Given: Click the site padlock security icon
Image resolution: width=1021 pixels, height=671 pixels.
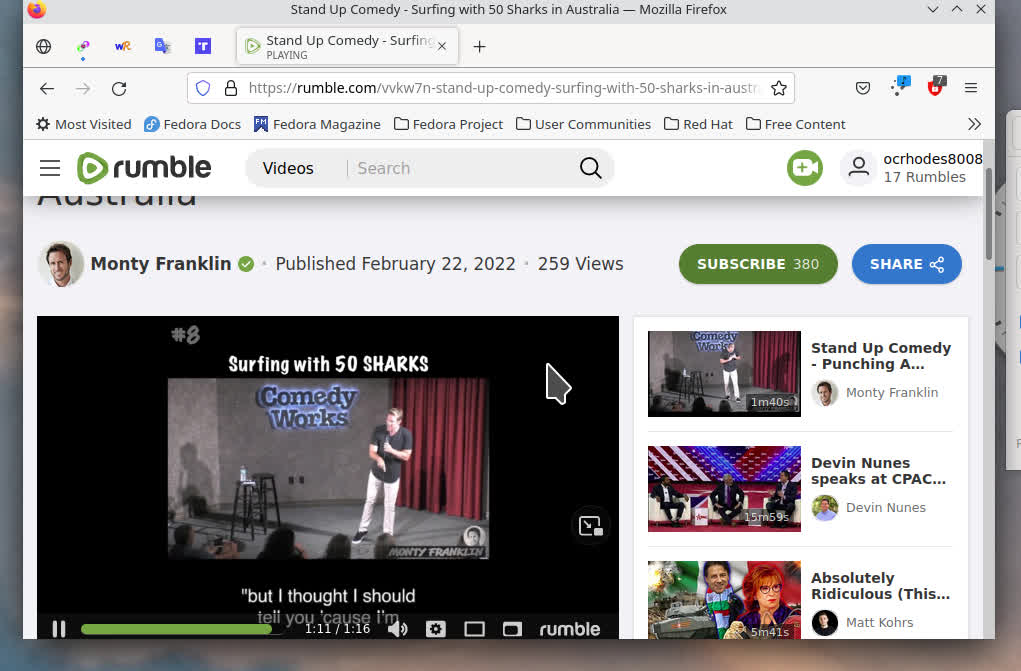Looking at the screenshot, I should tap(231, 88).
